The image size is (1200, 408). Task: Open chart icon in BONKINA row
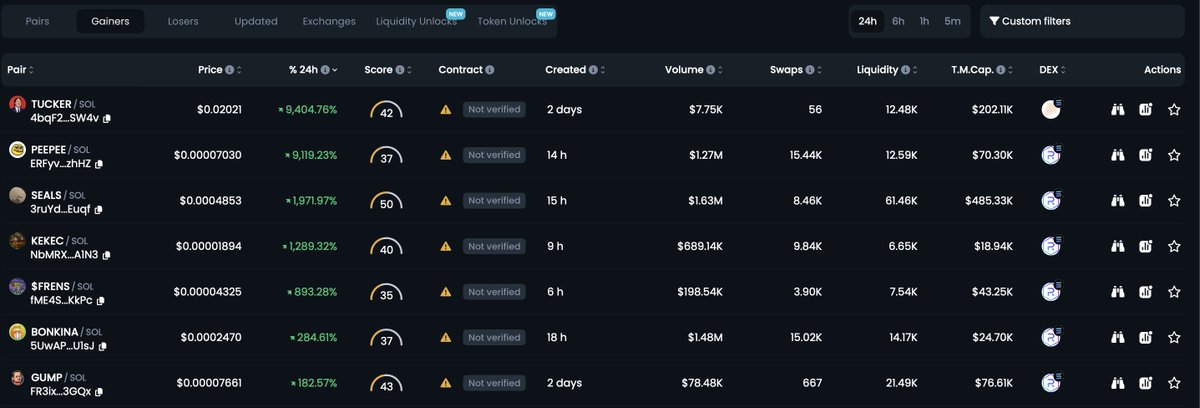tap(1146, 337)
